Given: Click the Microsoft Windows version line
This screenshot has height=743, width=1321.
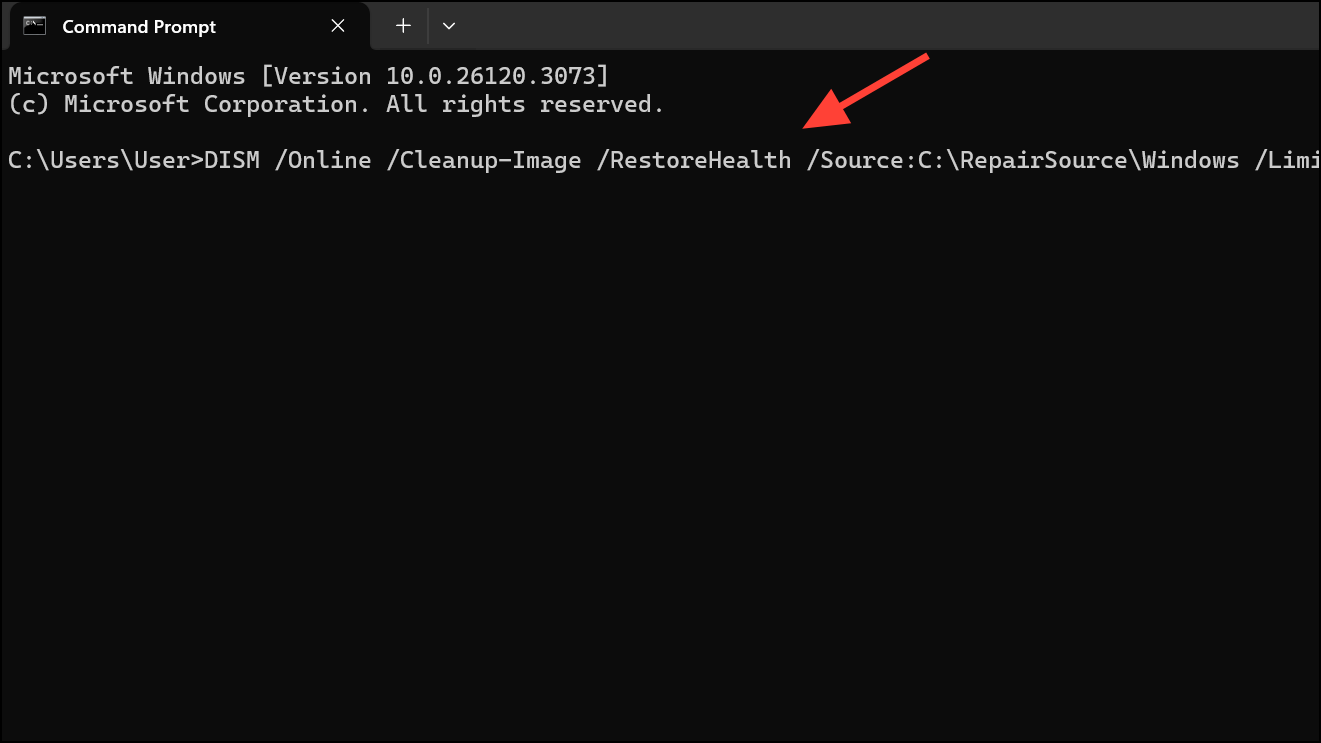Looking at the screenshot, I should click(308, 76).
